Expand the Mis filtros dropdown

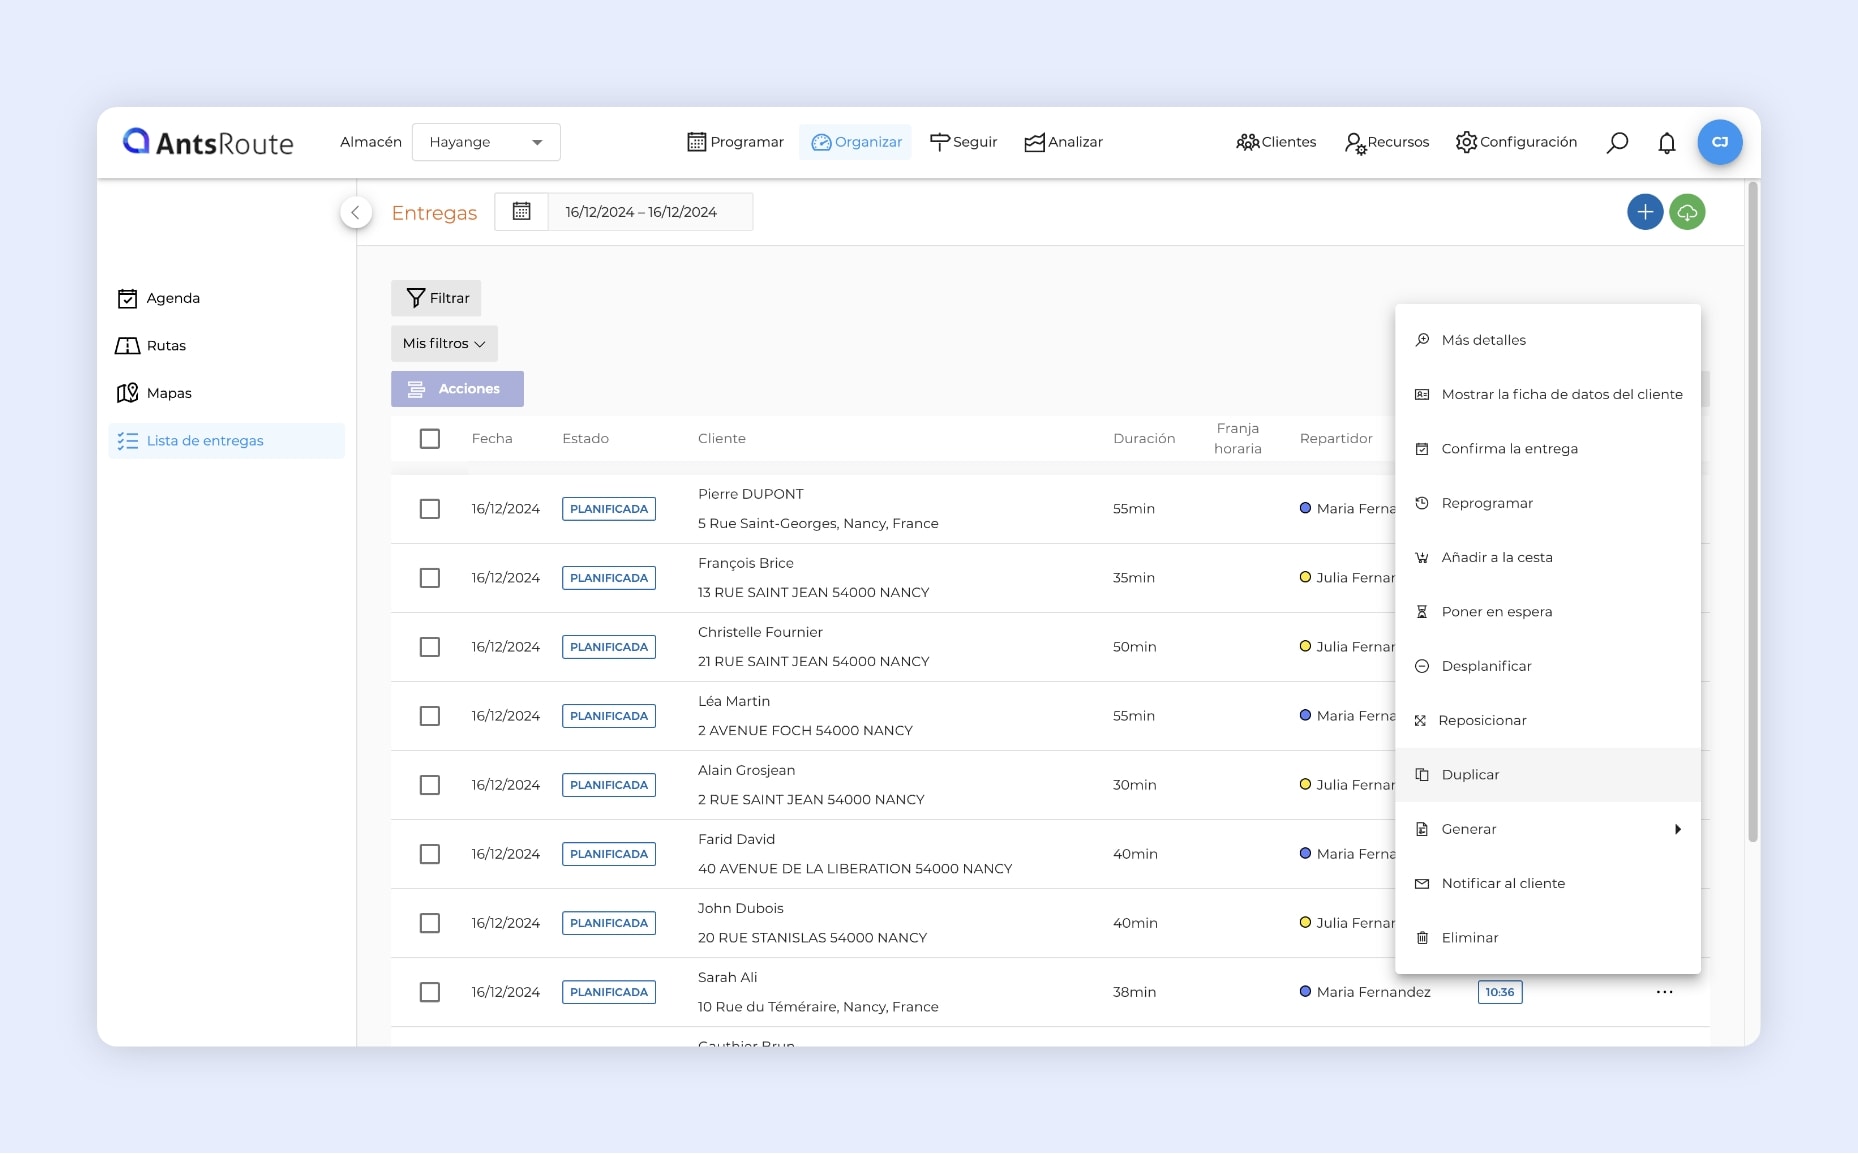point(444,344)
